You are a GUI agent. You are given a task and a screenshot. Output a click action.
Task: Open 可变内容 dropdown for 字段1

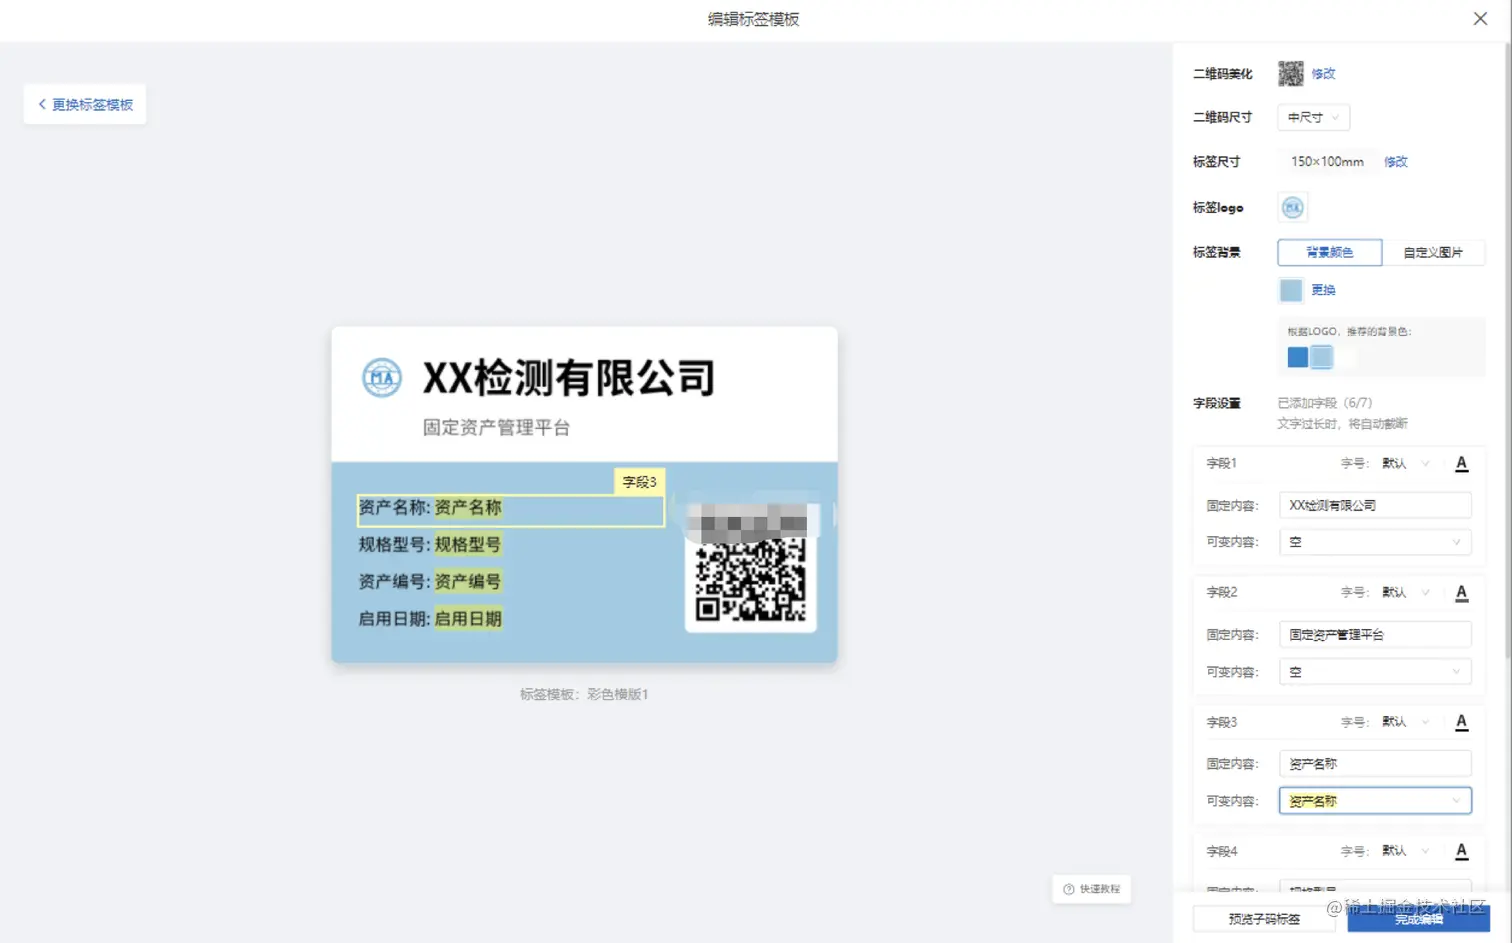click(x=1375, y=542)
